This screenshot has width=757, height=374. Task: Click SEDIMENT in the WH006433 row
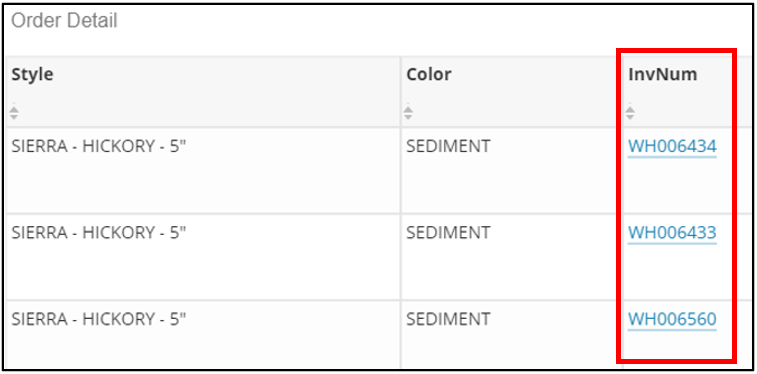(448, 233)
